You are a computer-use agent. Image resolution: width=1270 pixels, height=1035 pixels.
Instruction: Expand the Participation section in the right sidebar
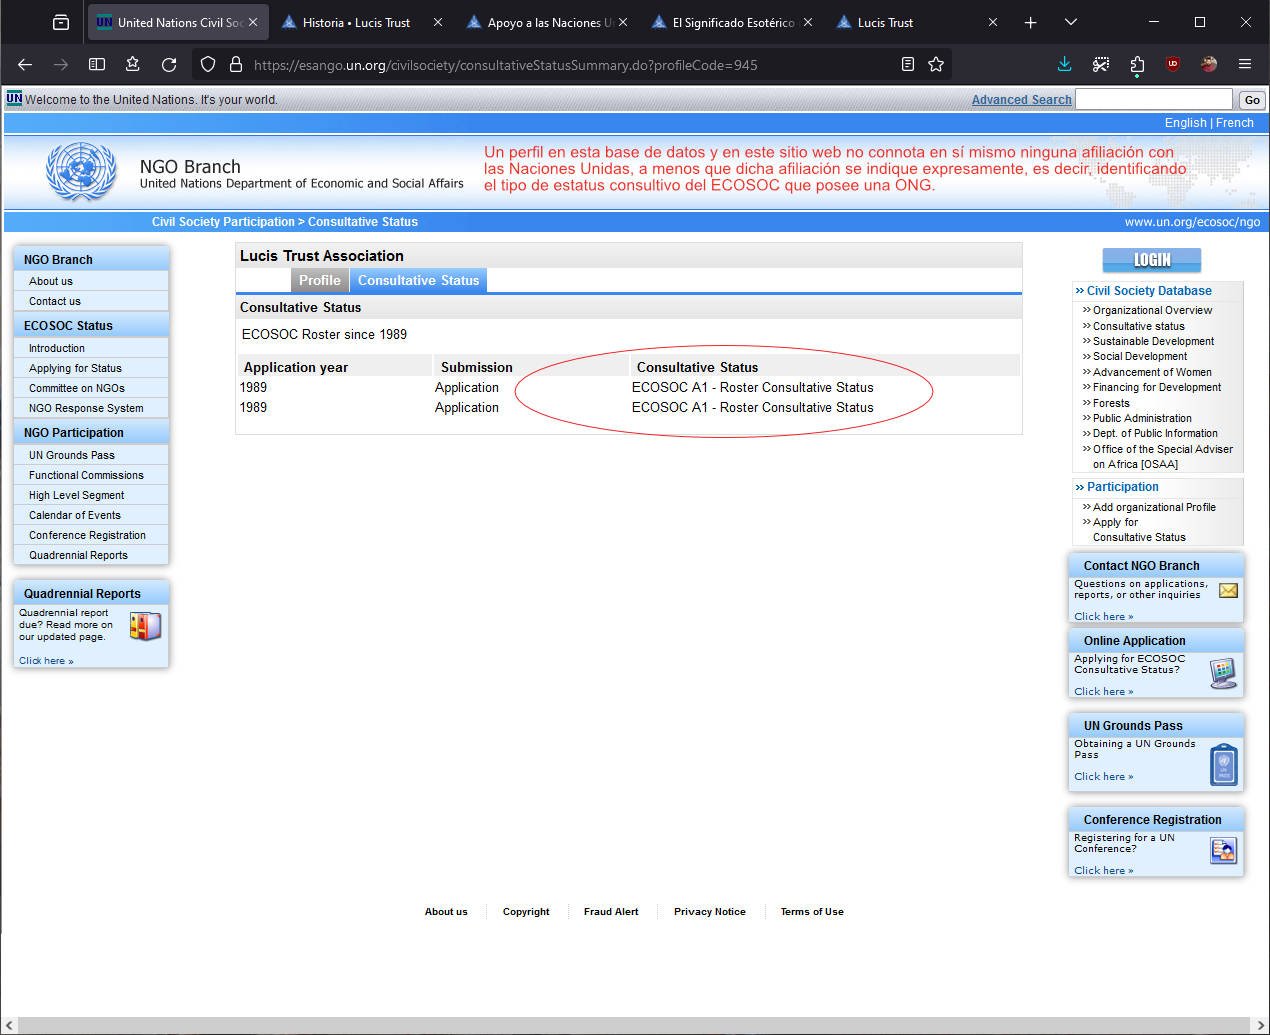[1122, 487]
